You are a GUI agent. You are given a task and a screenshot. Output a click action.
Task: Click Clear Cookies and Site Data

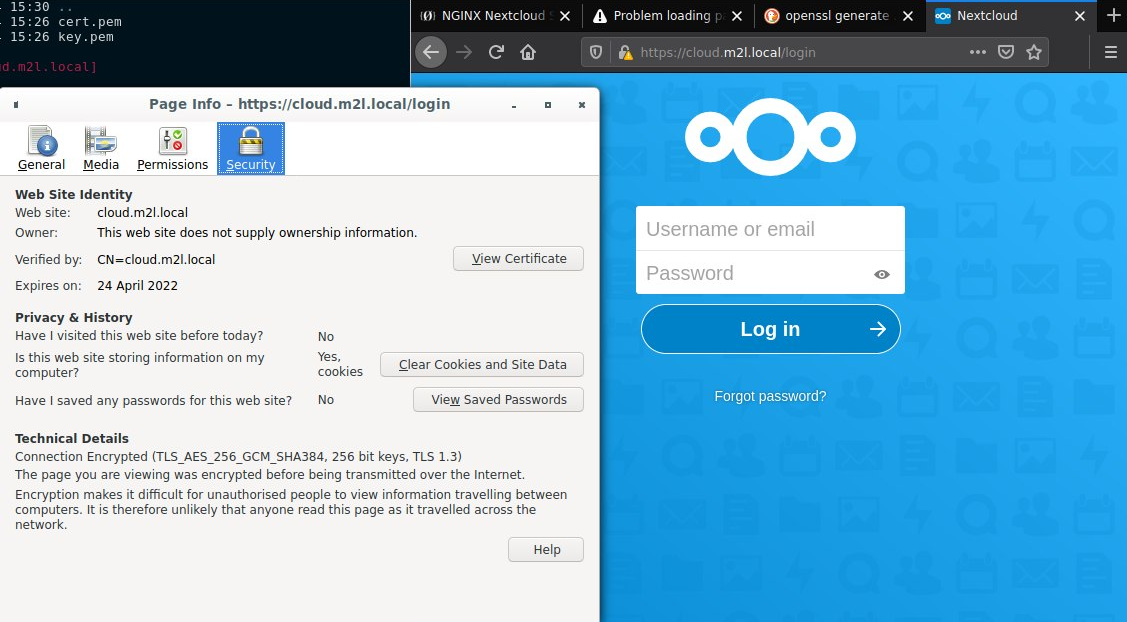[x=482, y=365]
